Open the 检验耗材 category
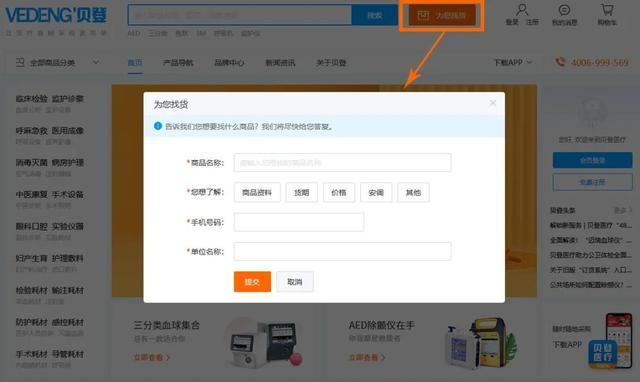Viewport: 640px width, 382px height. [32, 290]
